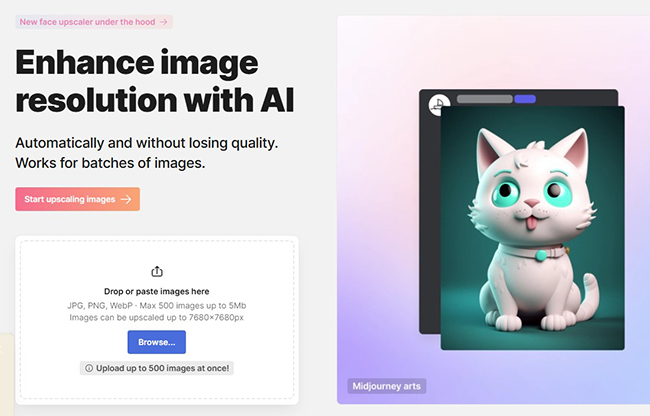Click arrow icon inside Start upscaling button

coord(126,199)
